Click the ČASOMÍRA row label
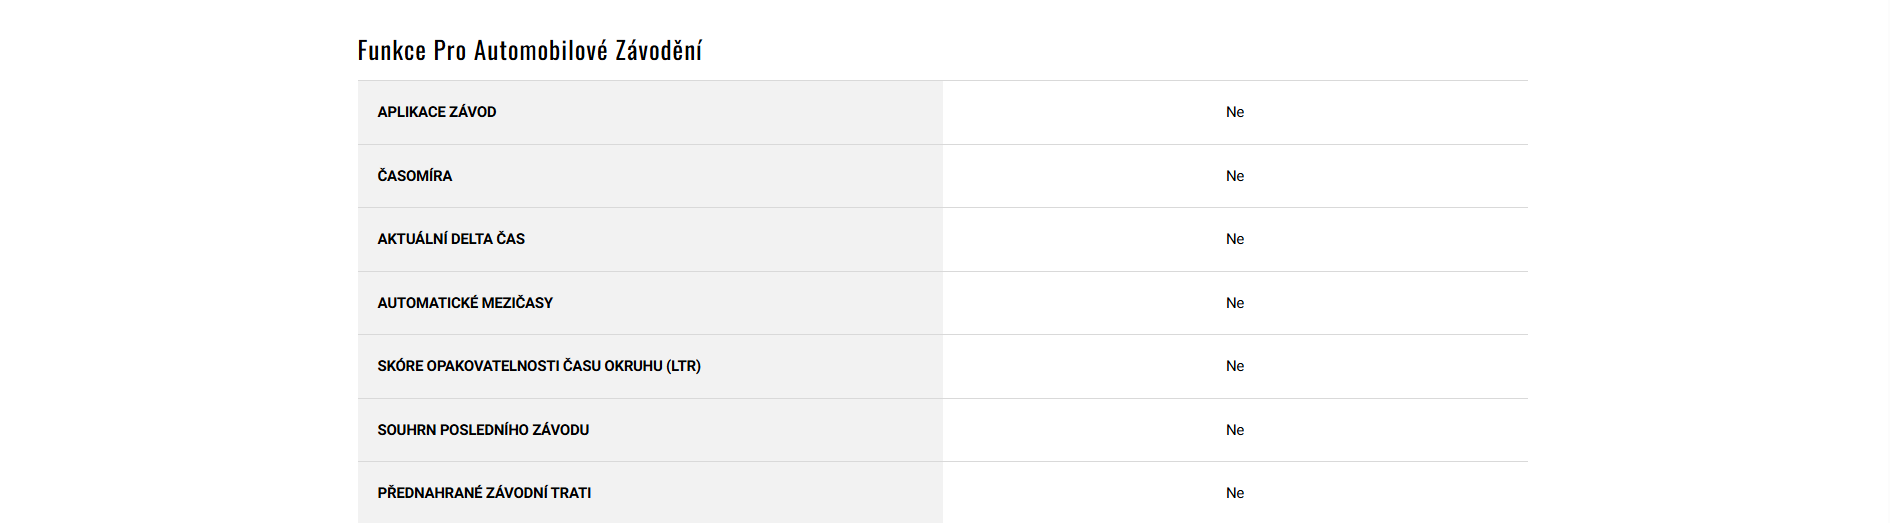This screenshot has height=523, width=1890. tap(415, 176)
